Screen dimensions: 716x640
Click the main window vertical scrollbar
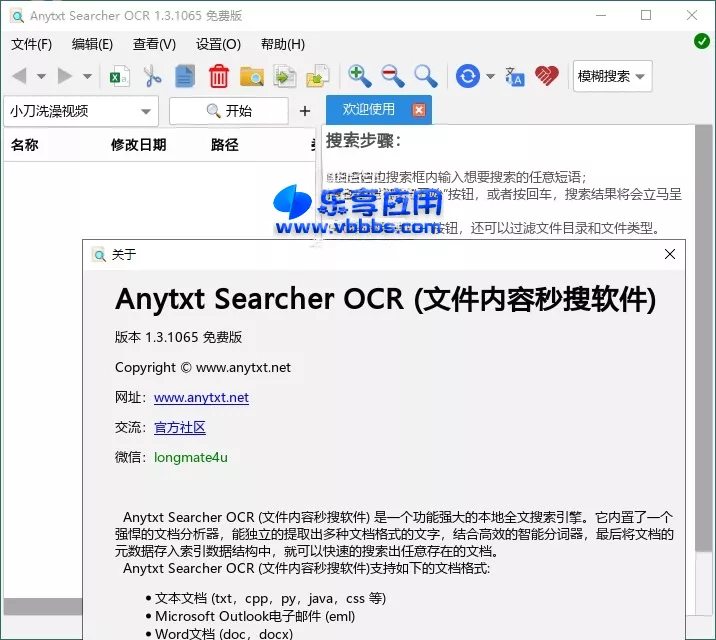(703, 338)
